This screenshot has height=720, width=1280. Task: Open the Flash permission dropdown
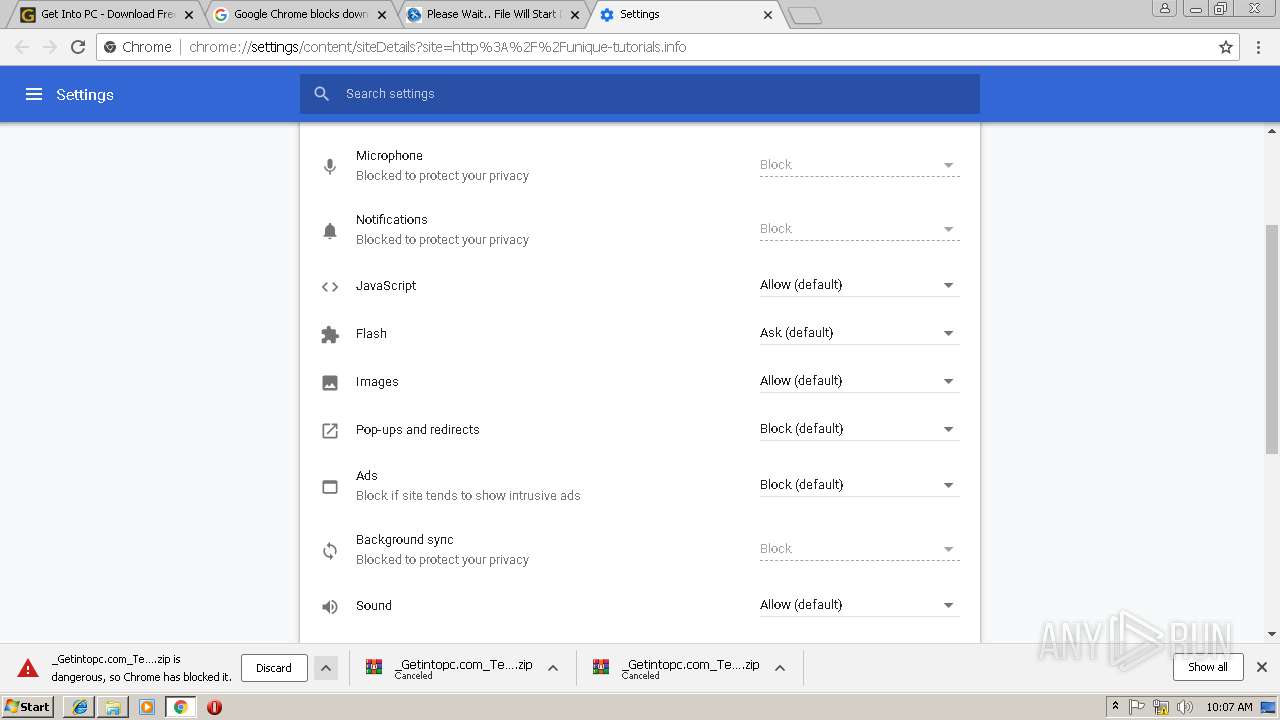coord(859,333)
